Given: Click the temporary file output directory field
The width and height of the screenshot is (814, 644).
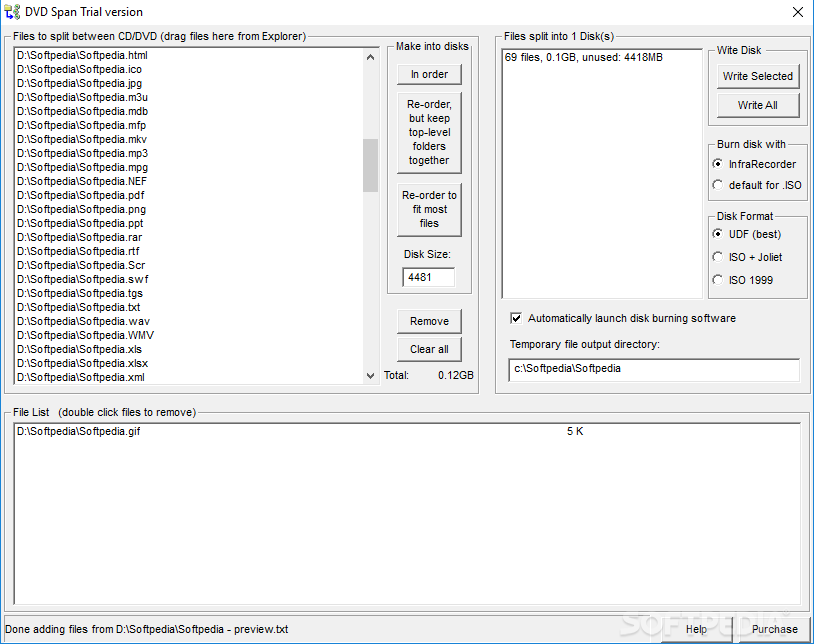Looking at the screenshot, I should 654,369.
